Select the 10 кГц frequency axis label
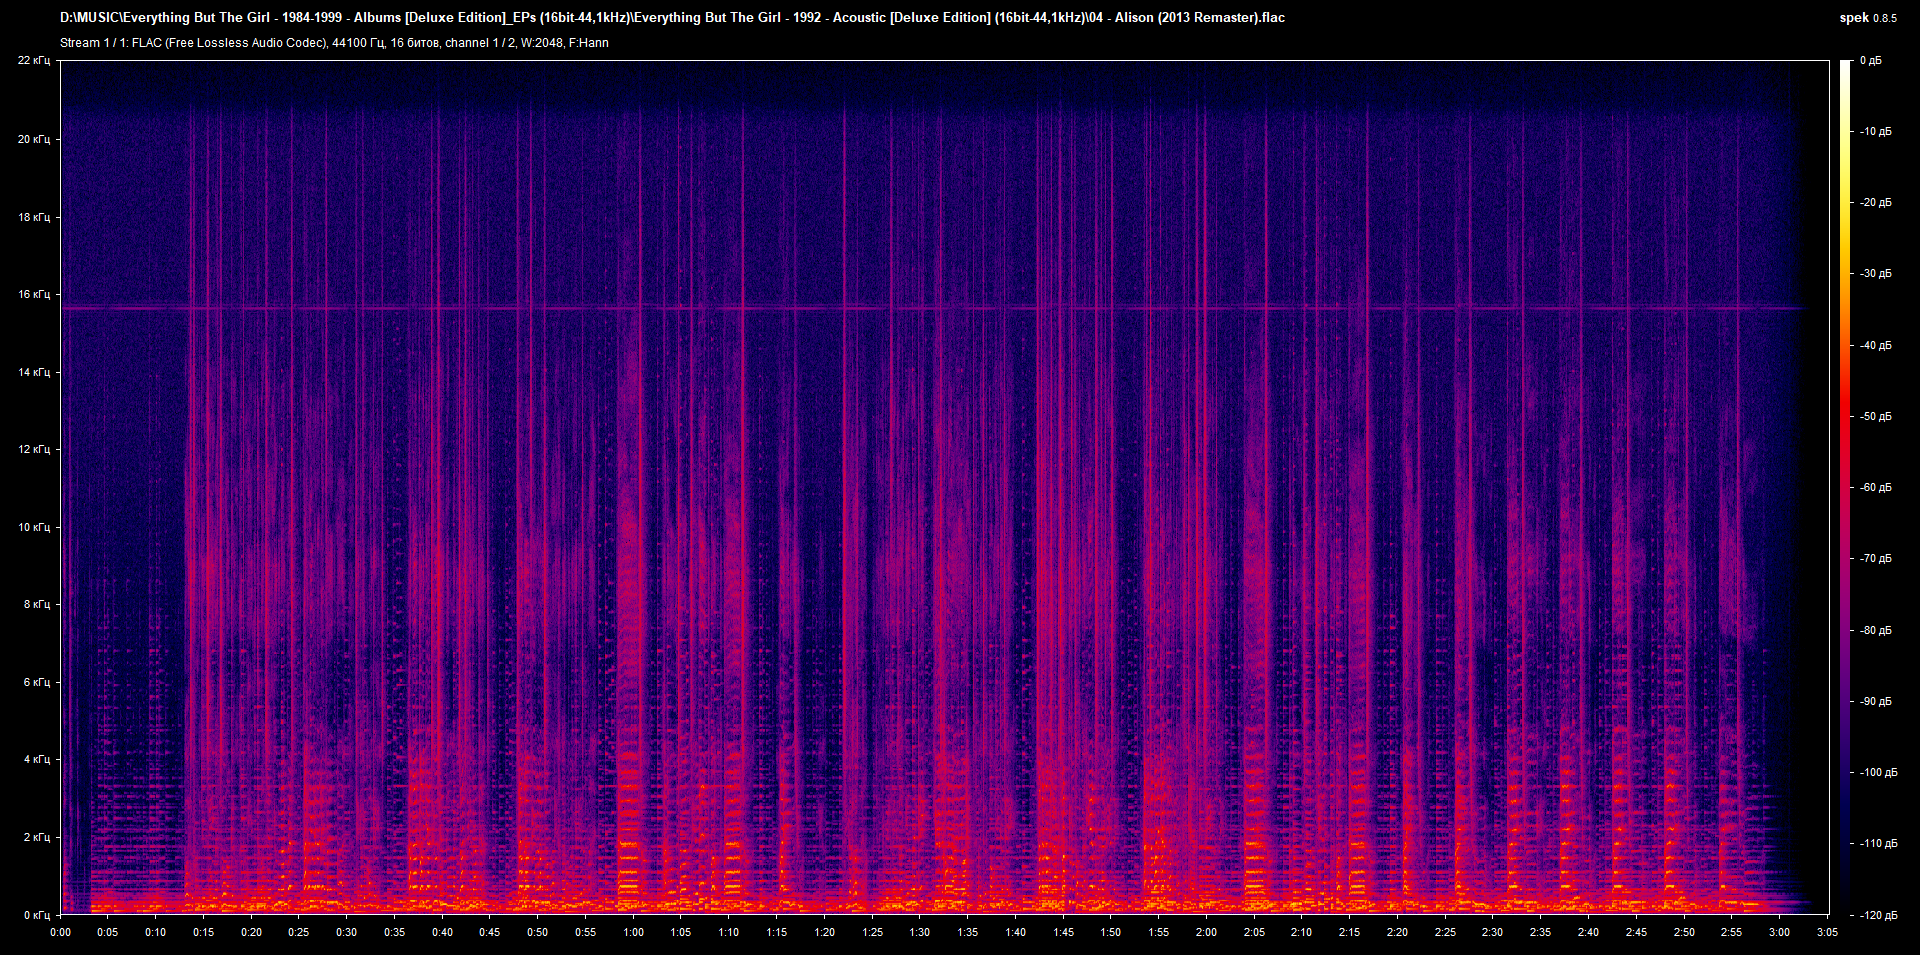Viewport: 1920px width, 955px height. (x=34, y=527)
